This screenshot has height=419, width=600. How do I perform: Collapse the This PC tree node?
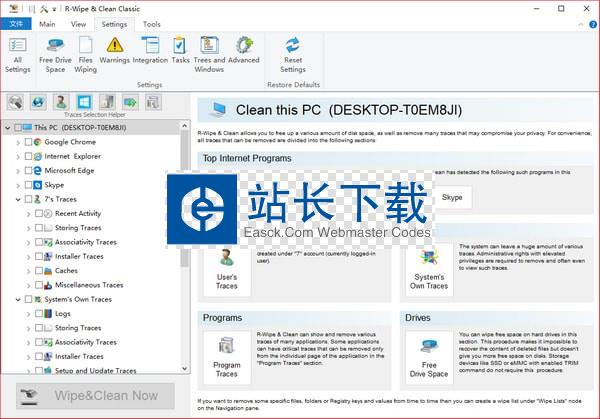[8, 128]
